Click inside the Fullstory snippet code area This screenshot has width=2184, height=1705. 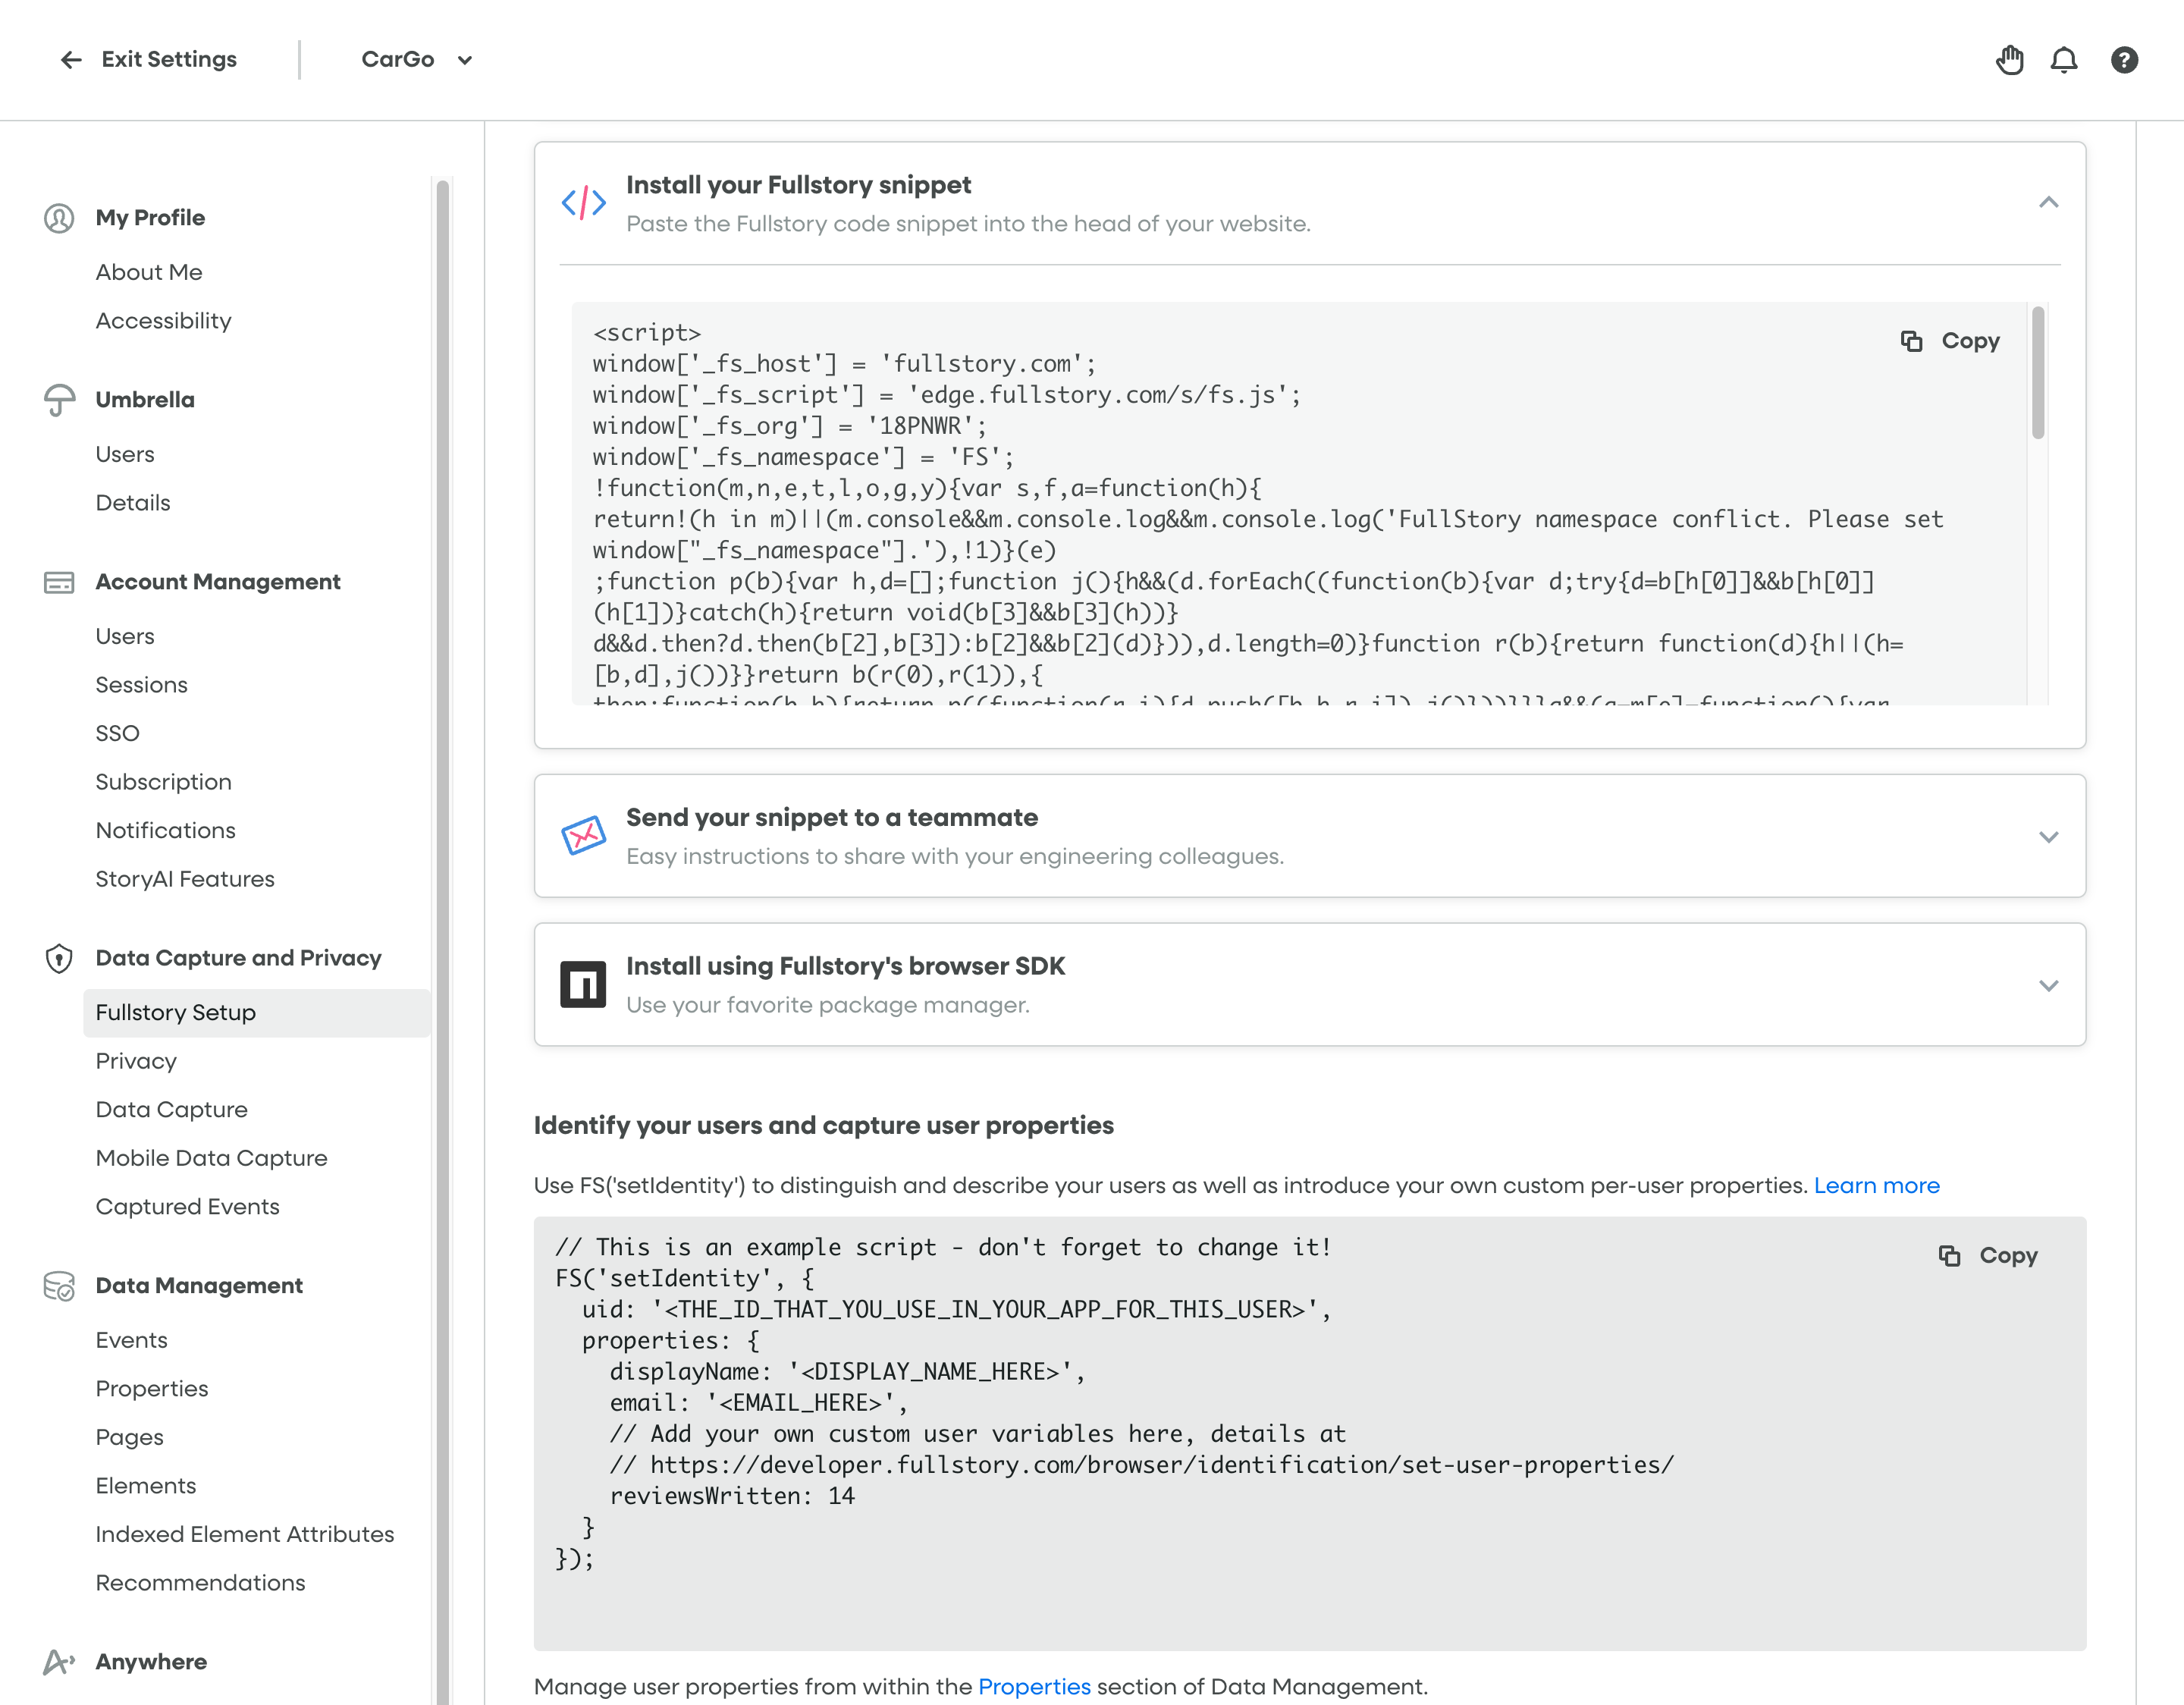(1299, 504)
